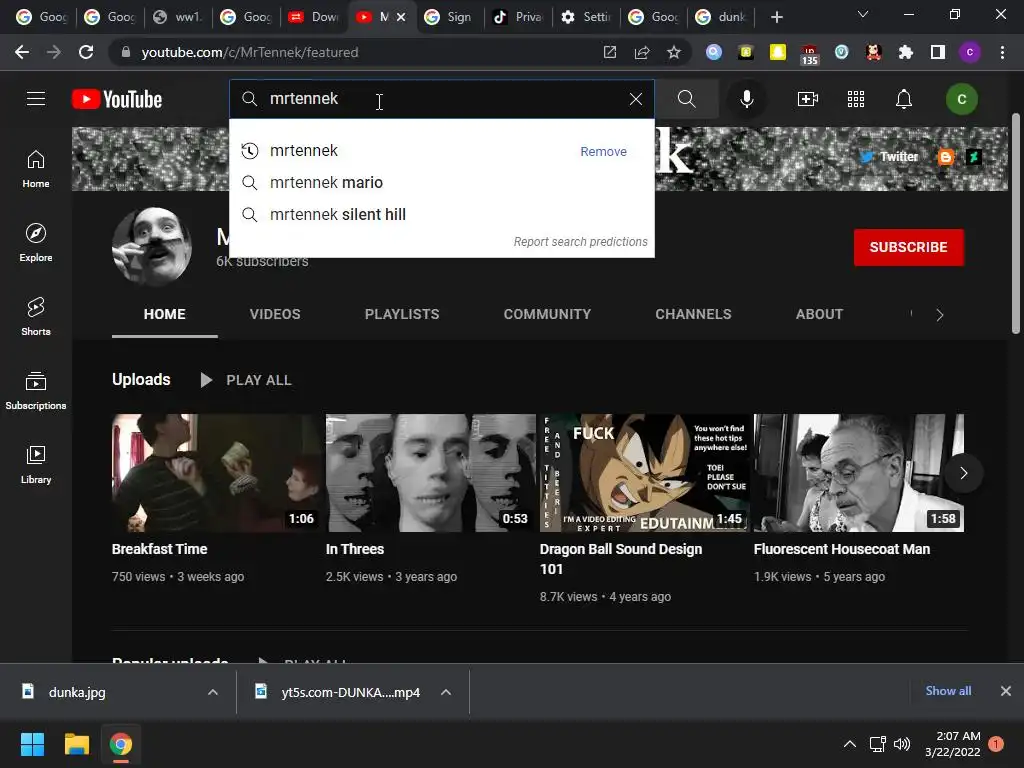This screenshot has height=768, width=1024.
Task: Open the MrTennek channel avatar
Action: (x=152, y=247)
